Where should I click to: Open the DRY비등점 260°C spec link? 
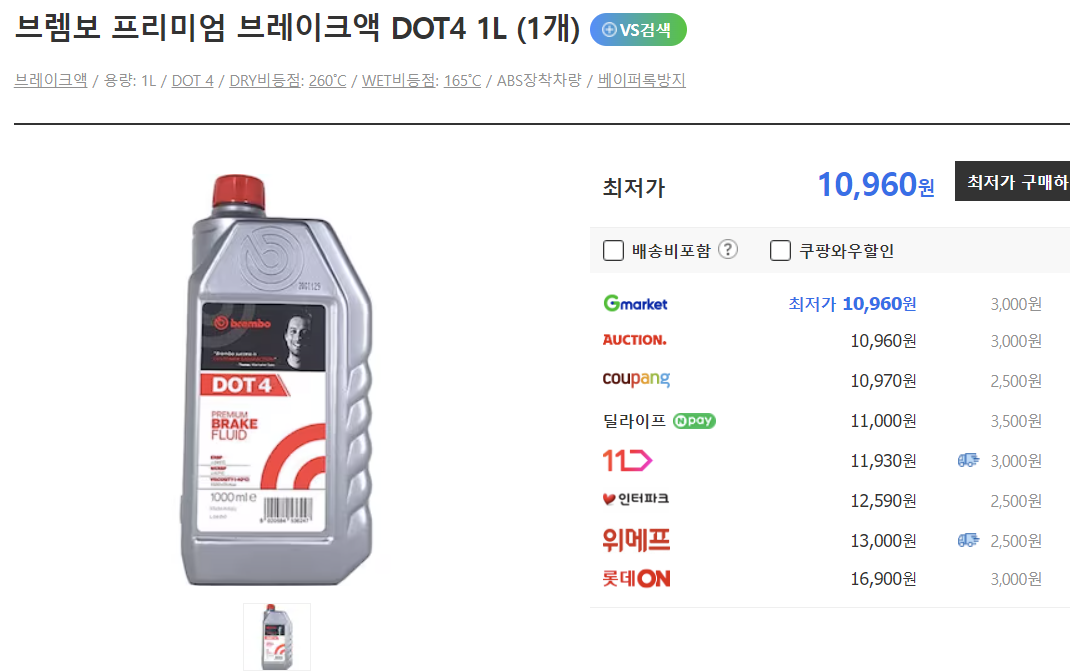click(x=288, y=81)
